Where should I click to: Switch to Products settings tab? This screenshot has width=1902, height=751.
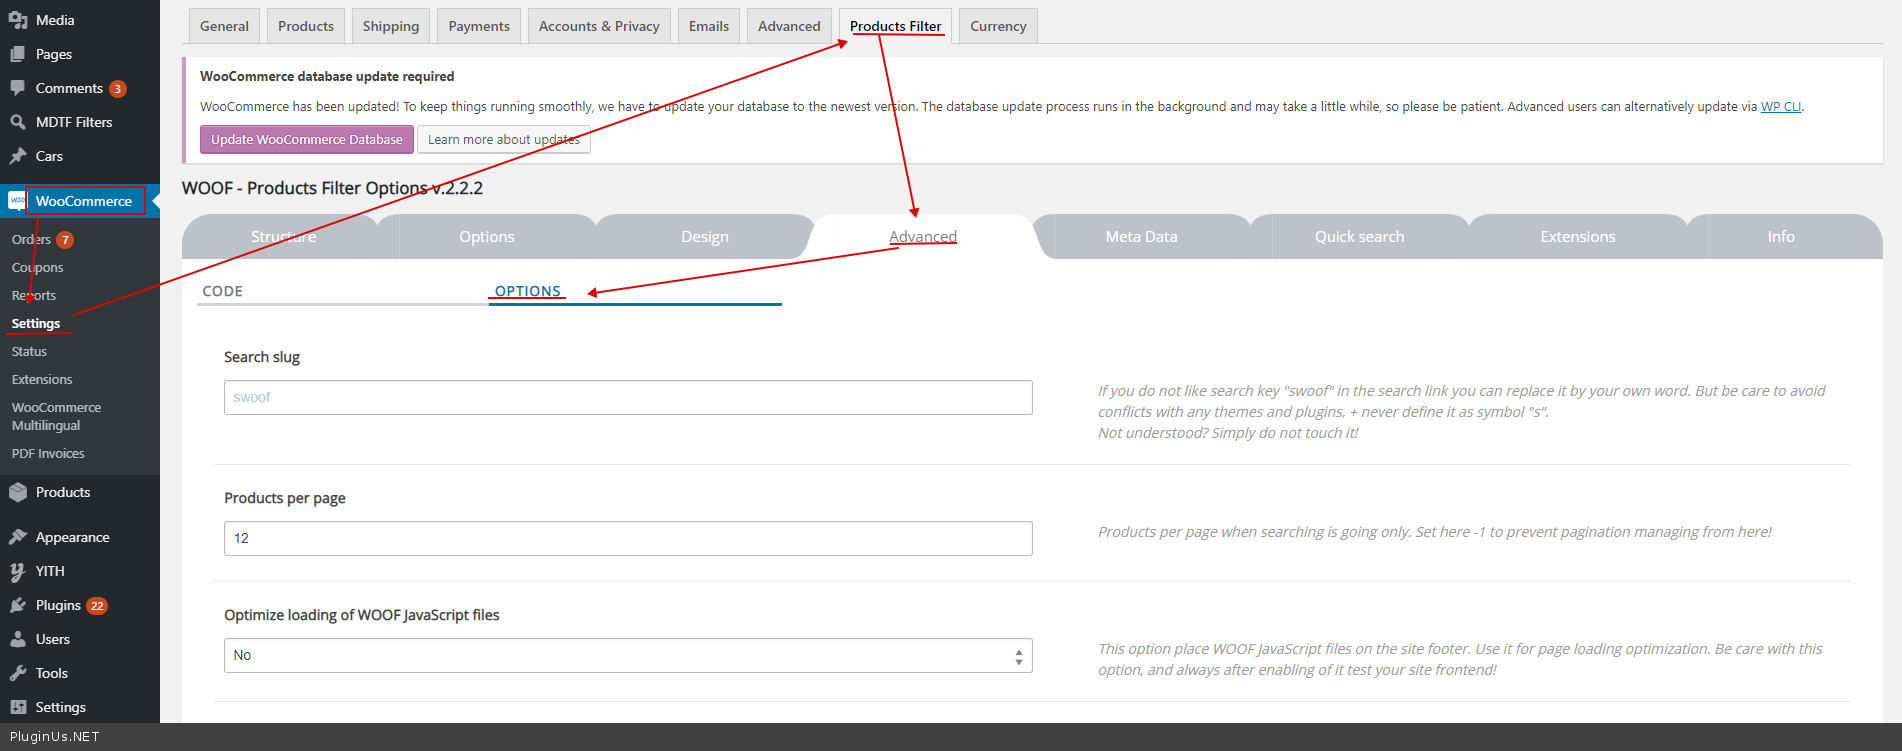(306, 26)
